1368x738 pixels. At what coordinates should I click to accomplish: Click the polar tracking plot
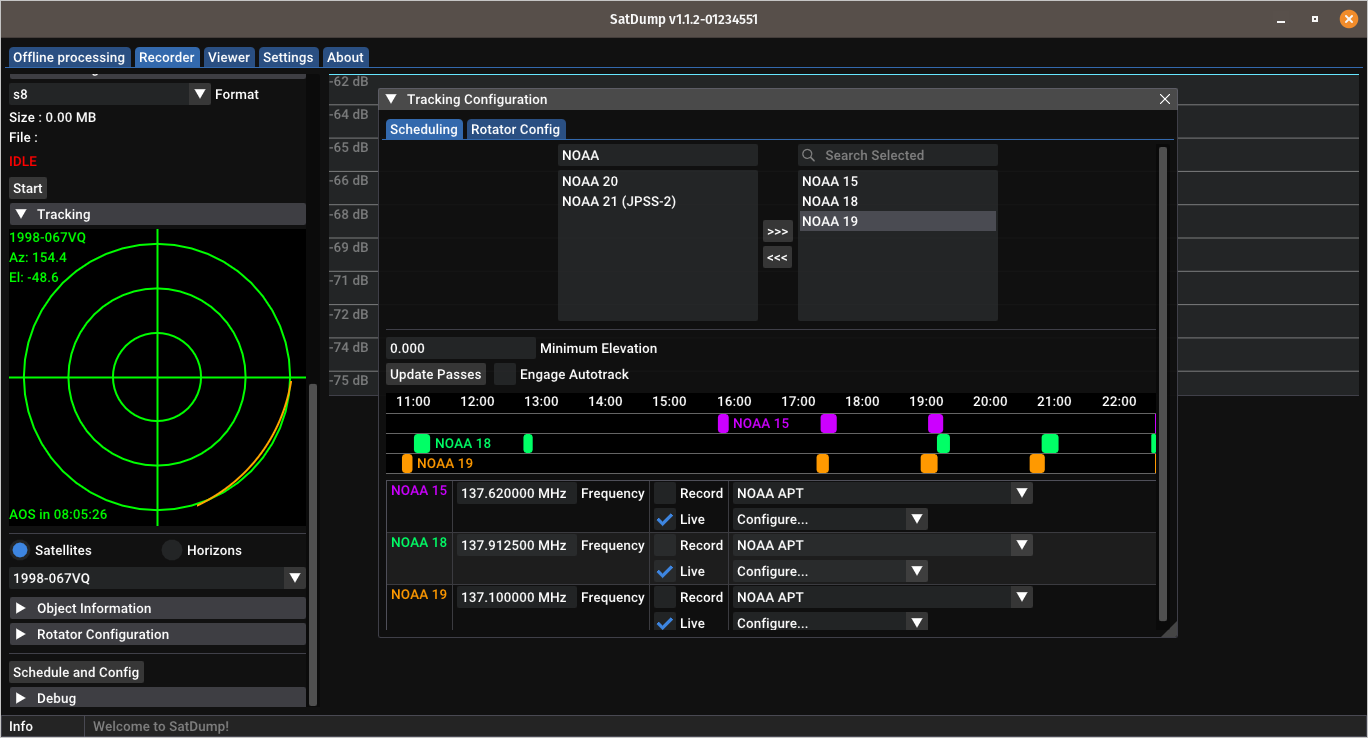point(157,377)
